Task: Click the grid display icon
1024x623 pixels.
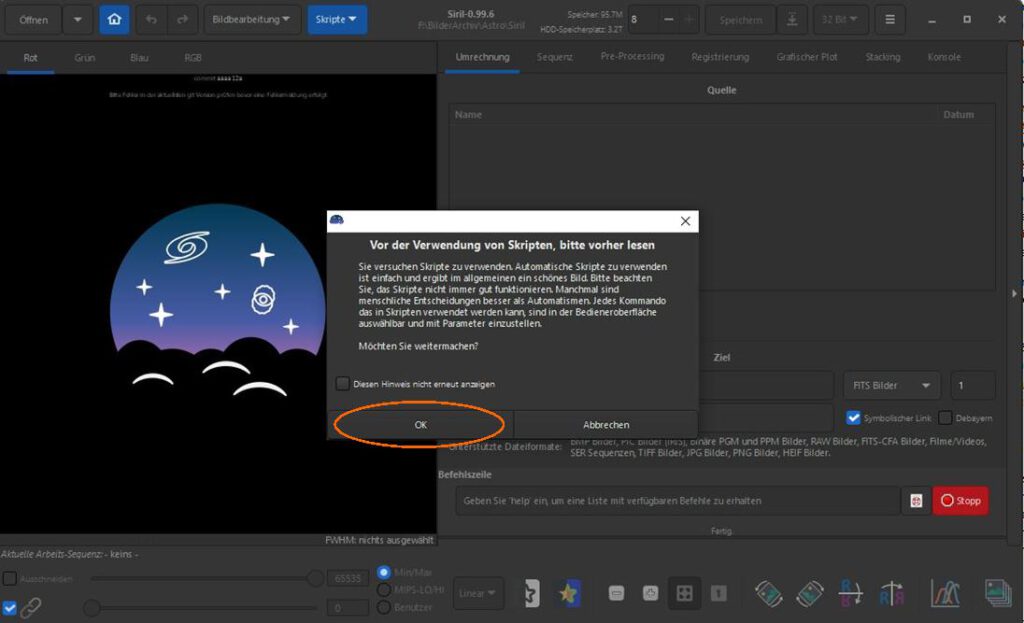Action: tap(684, 593)
